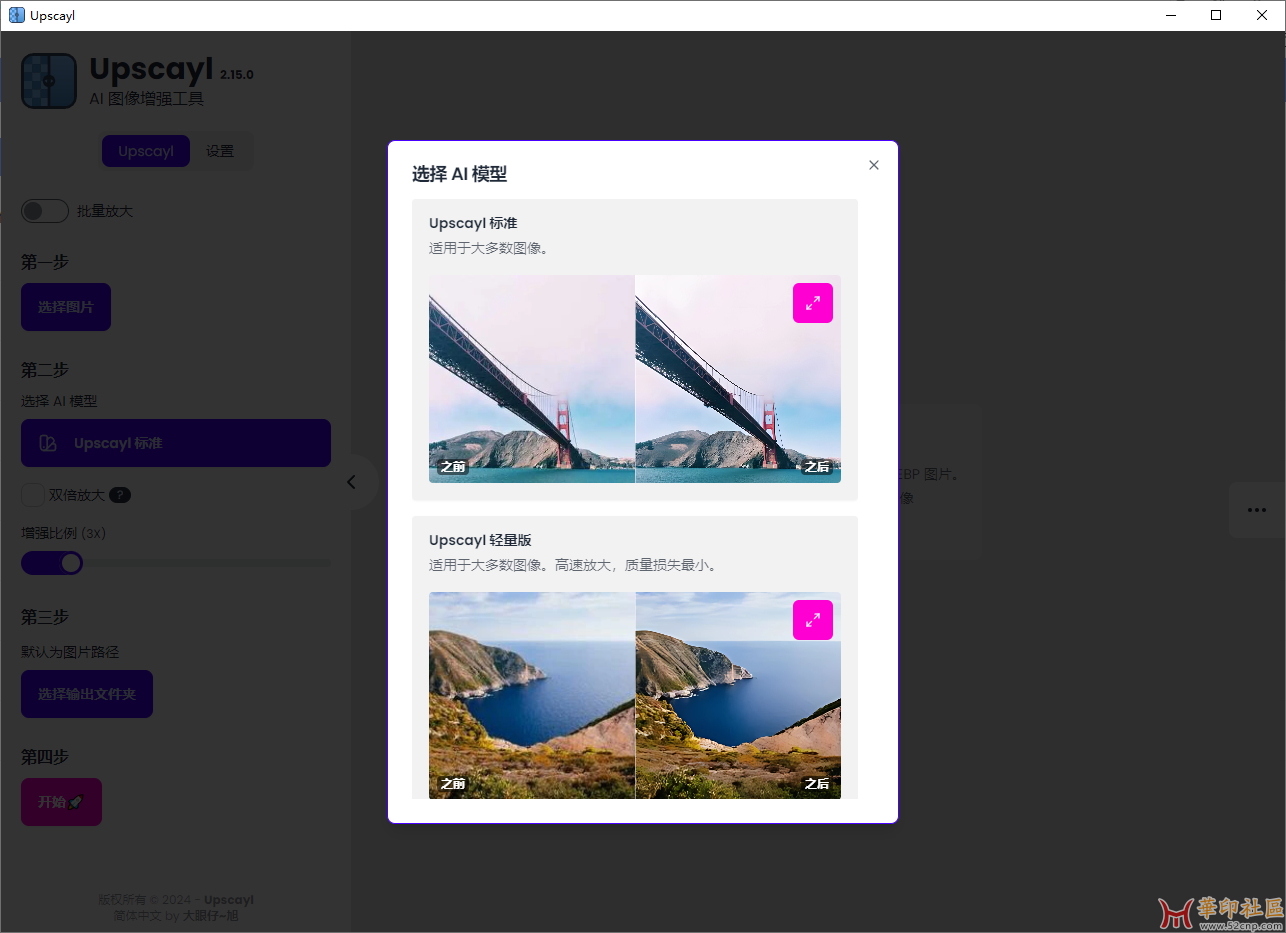Click the question mark help badge

click(120, 495)
